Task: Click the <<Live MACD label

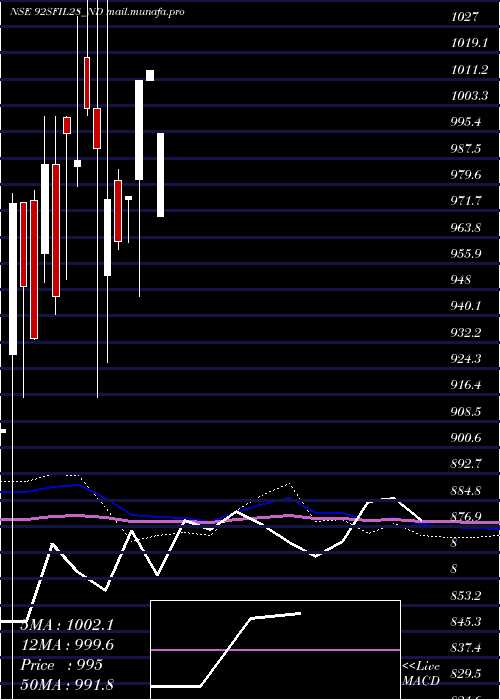Action: pyautogui.click(x=421, y=674)
